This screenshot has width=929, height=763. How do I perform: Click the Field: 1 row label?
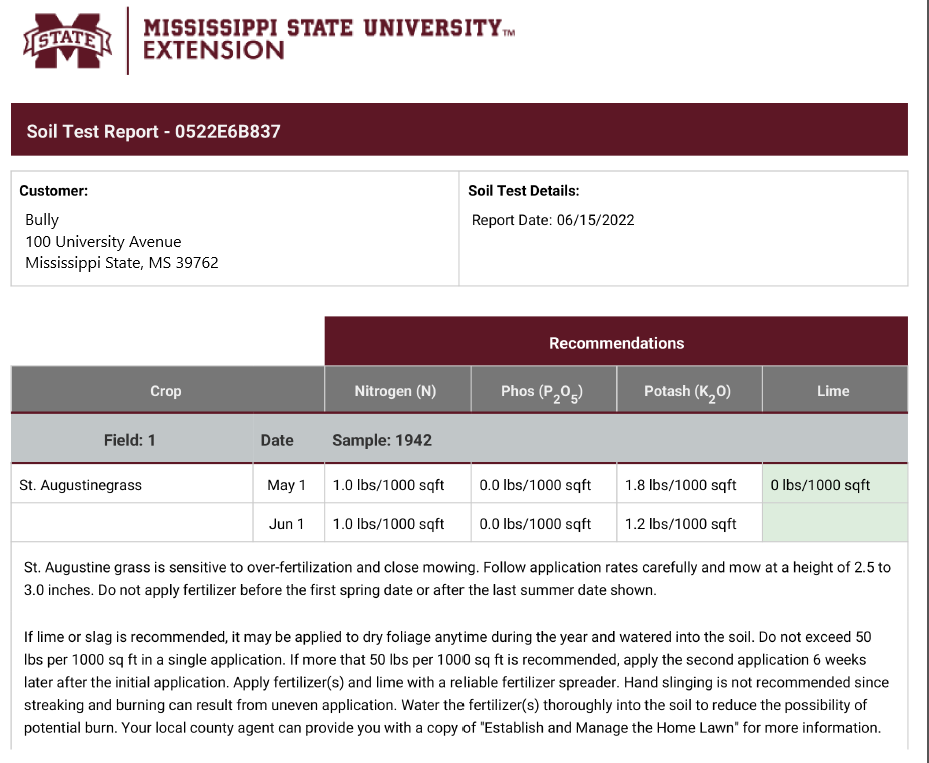tap(130, 440)
